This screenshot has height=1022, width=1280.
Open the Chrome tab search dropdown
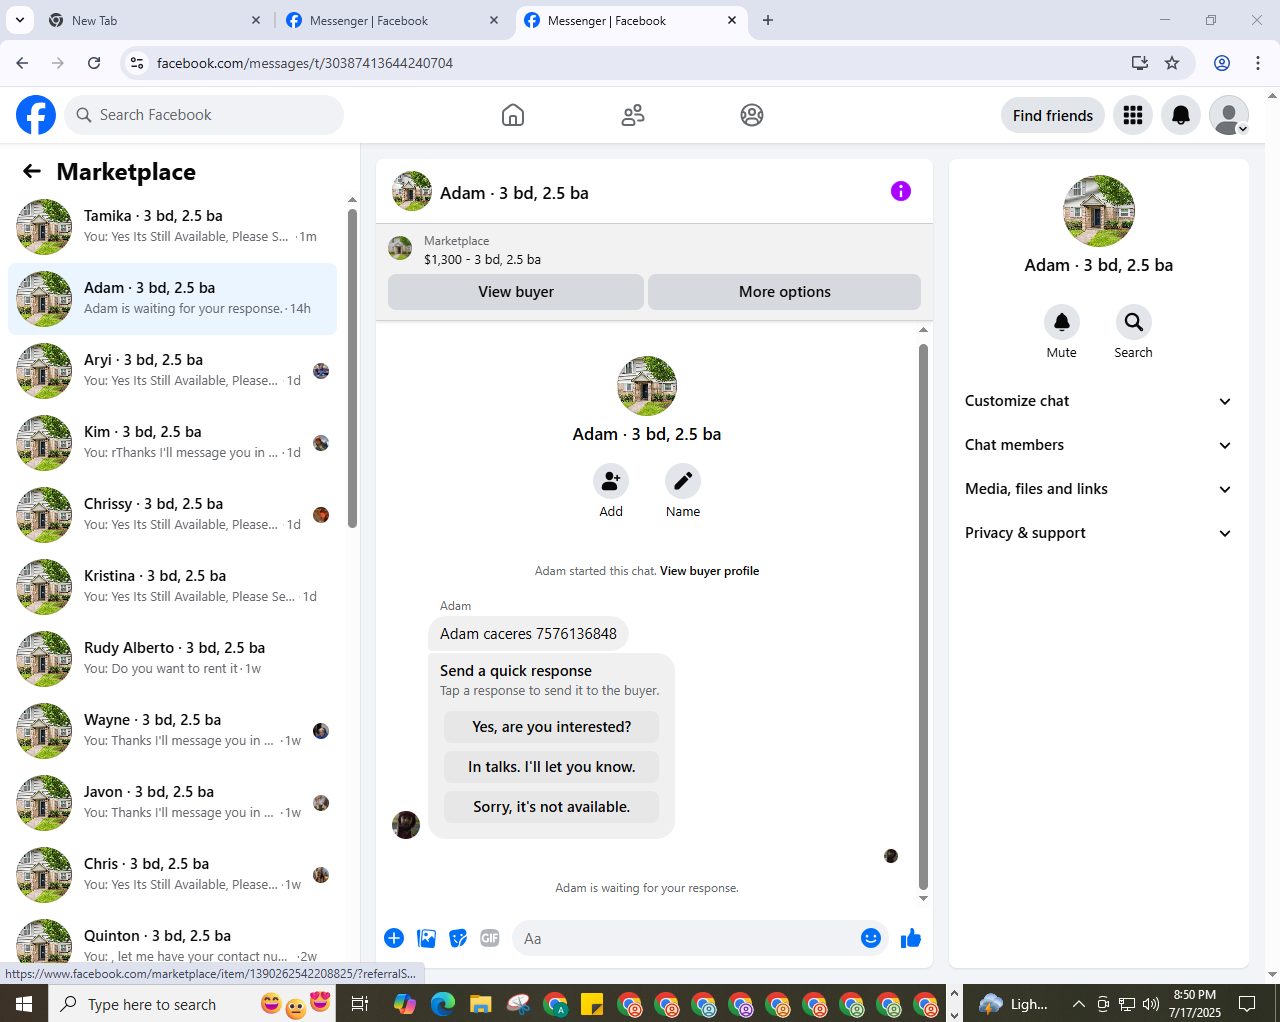[x=20, y=20]
